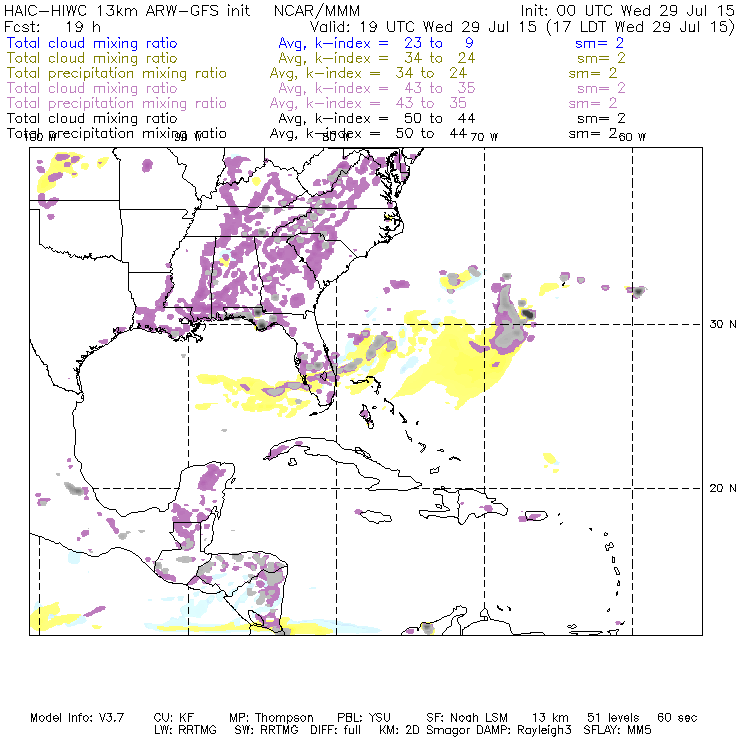Click the olive "Total precipitation mixing ratio" legend line
The width and height of the screenshot is (740, 740).
pos(117,73)
